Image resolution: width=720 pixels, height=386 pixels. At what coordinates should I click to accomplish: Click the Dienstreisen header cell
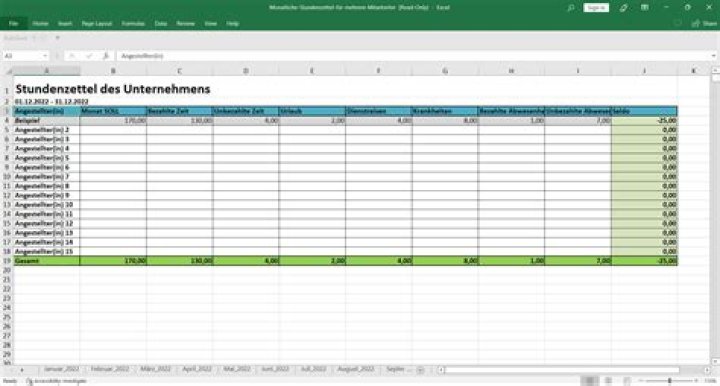[379, 111]
